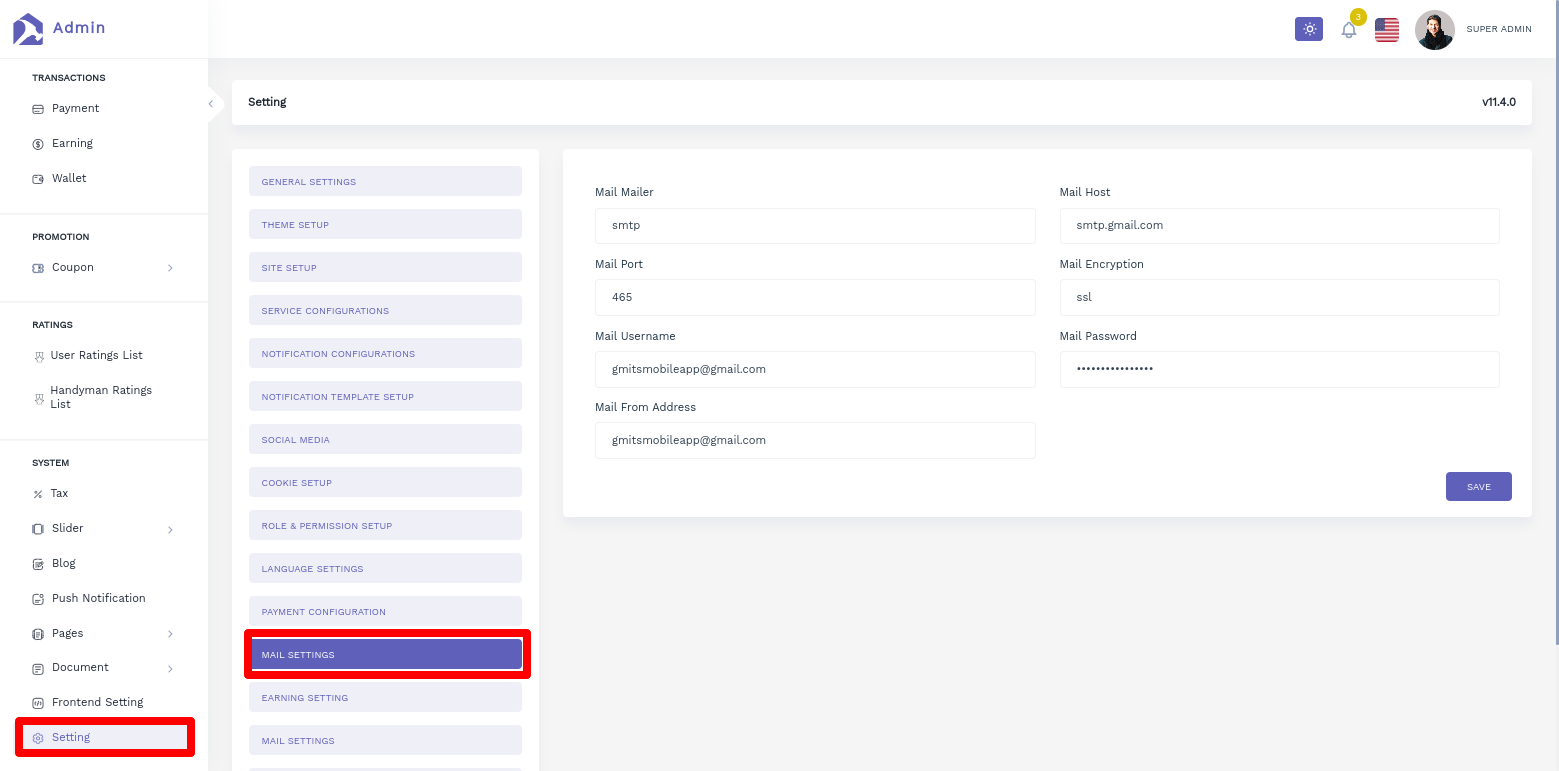This screenshot has width=1559, height=771.
Task: Open the US flag language selector
Action: point(1387,30)
